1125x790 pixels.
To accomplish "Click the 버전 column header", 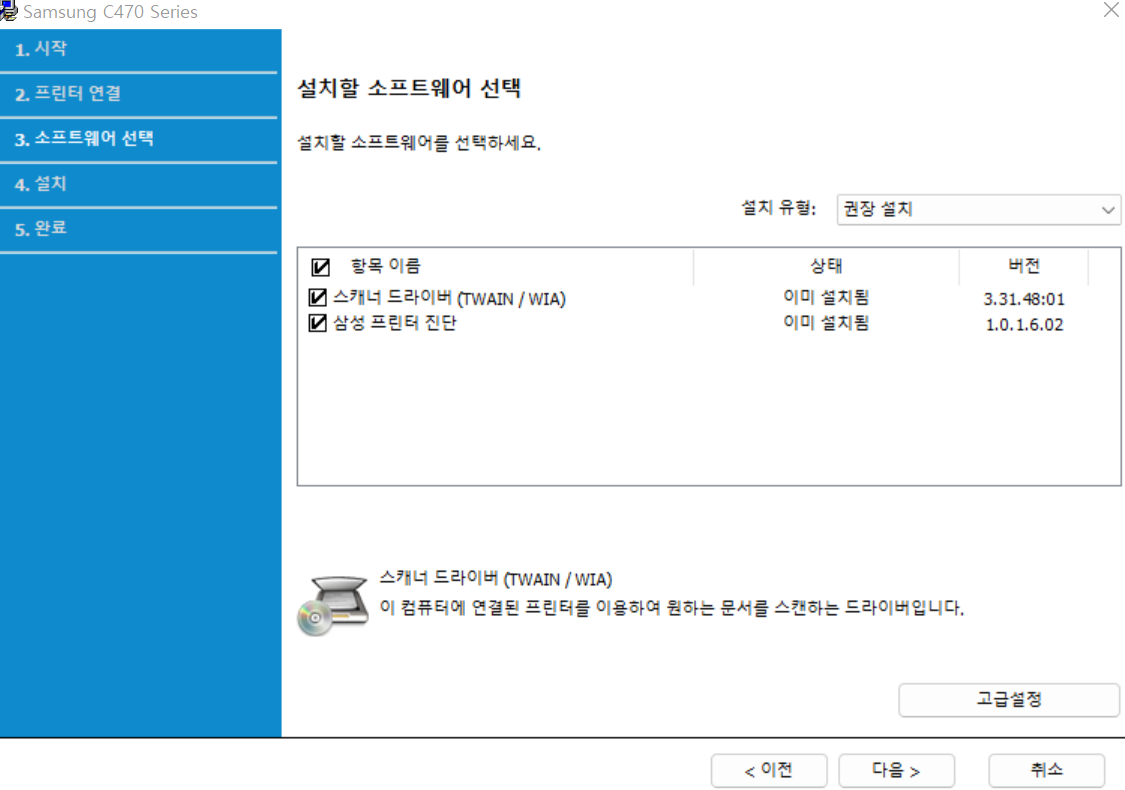I will pyautogui.click(x=1024, y=266).
